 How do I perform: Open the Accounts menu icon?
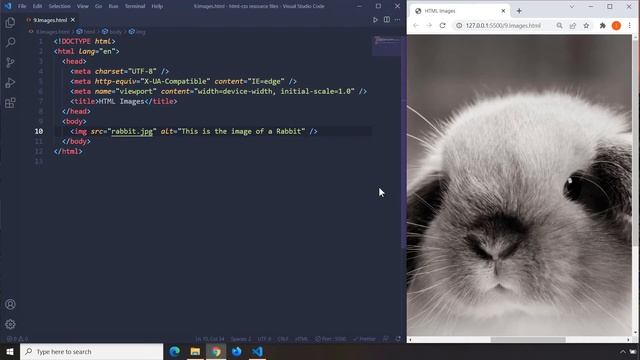pyautogui.click(x=10, y=304)
